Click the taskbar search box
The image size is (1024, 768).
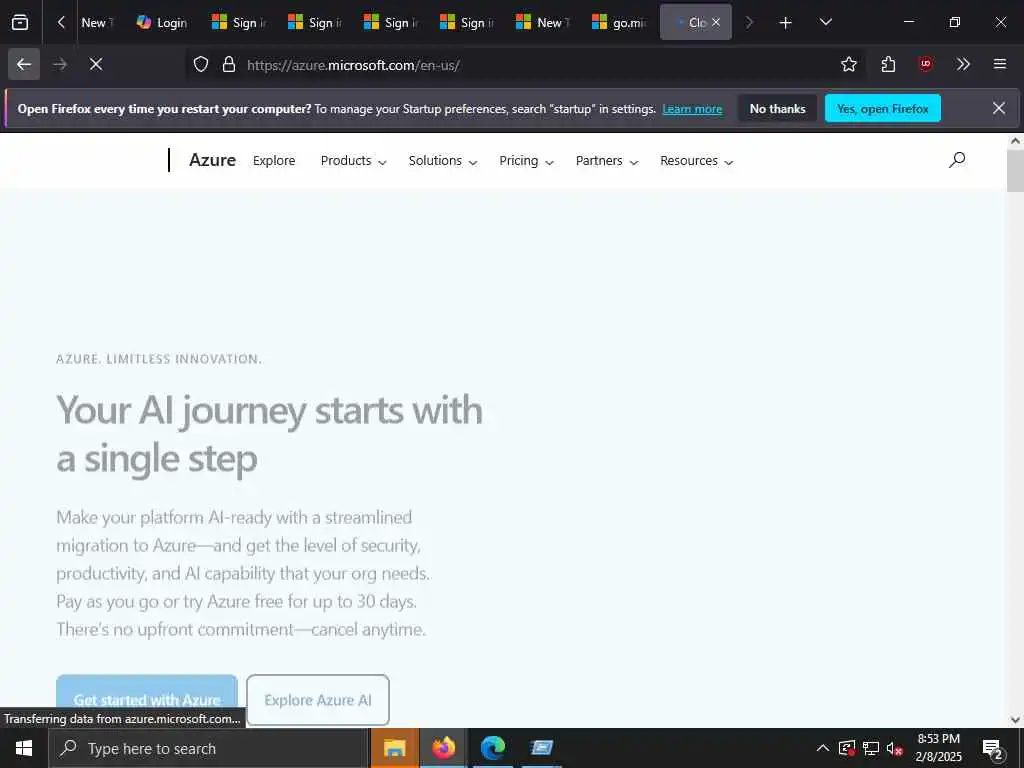pos(209,748)
